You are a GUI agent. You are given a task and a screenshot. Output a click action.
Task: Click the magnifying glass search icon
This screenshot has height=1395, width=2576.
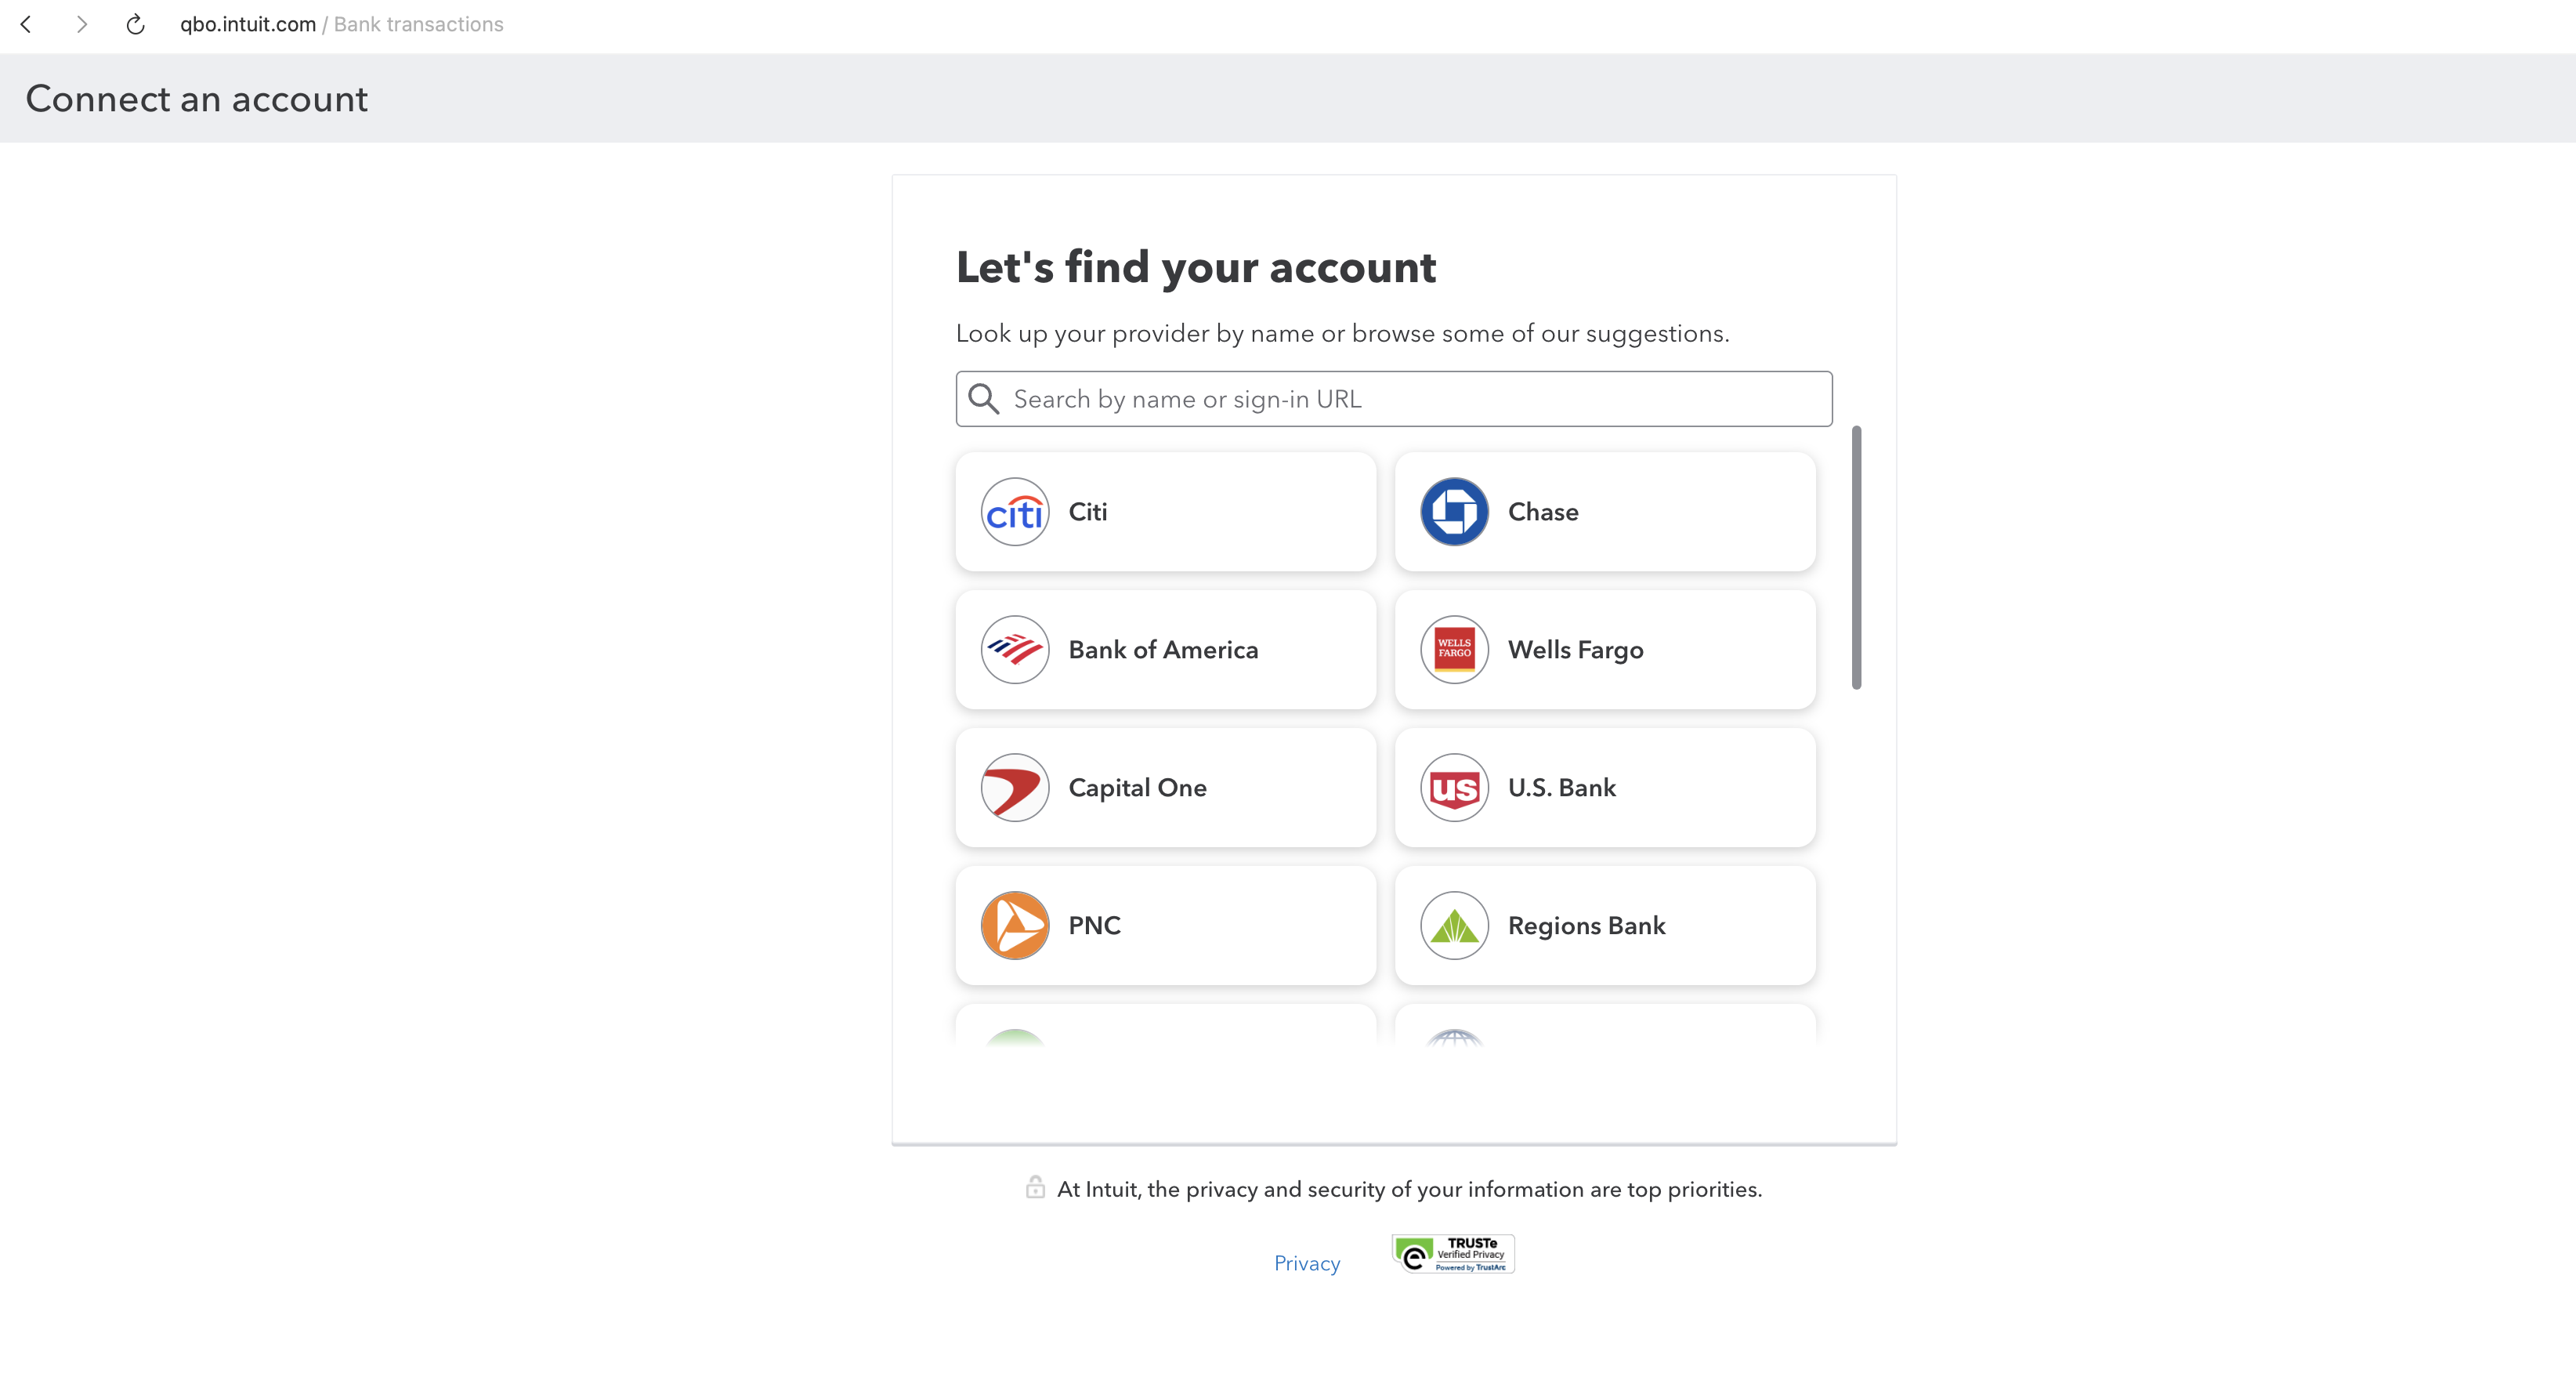[984, 399]
